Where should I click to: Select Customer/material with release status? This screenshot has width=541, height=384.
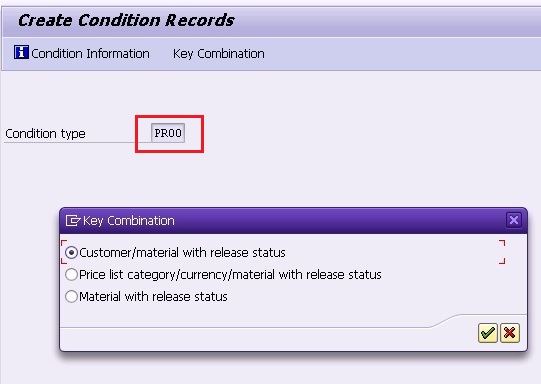71,253
